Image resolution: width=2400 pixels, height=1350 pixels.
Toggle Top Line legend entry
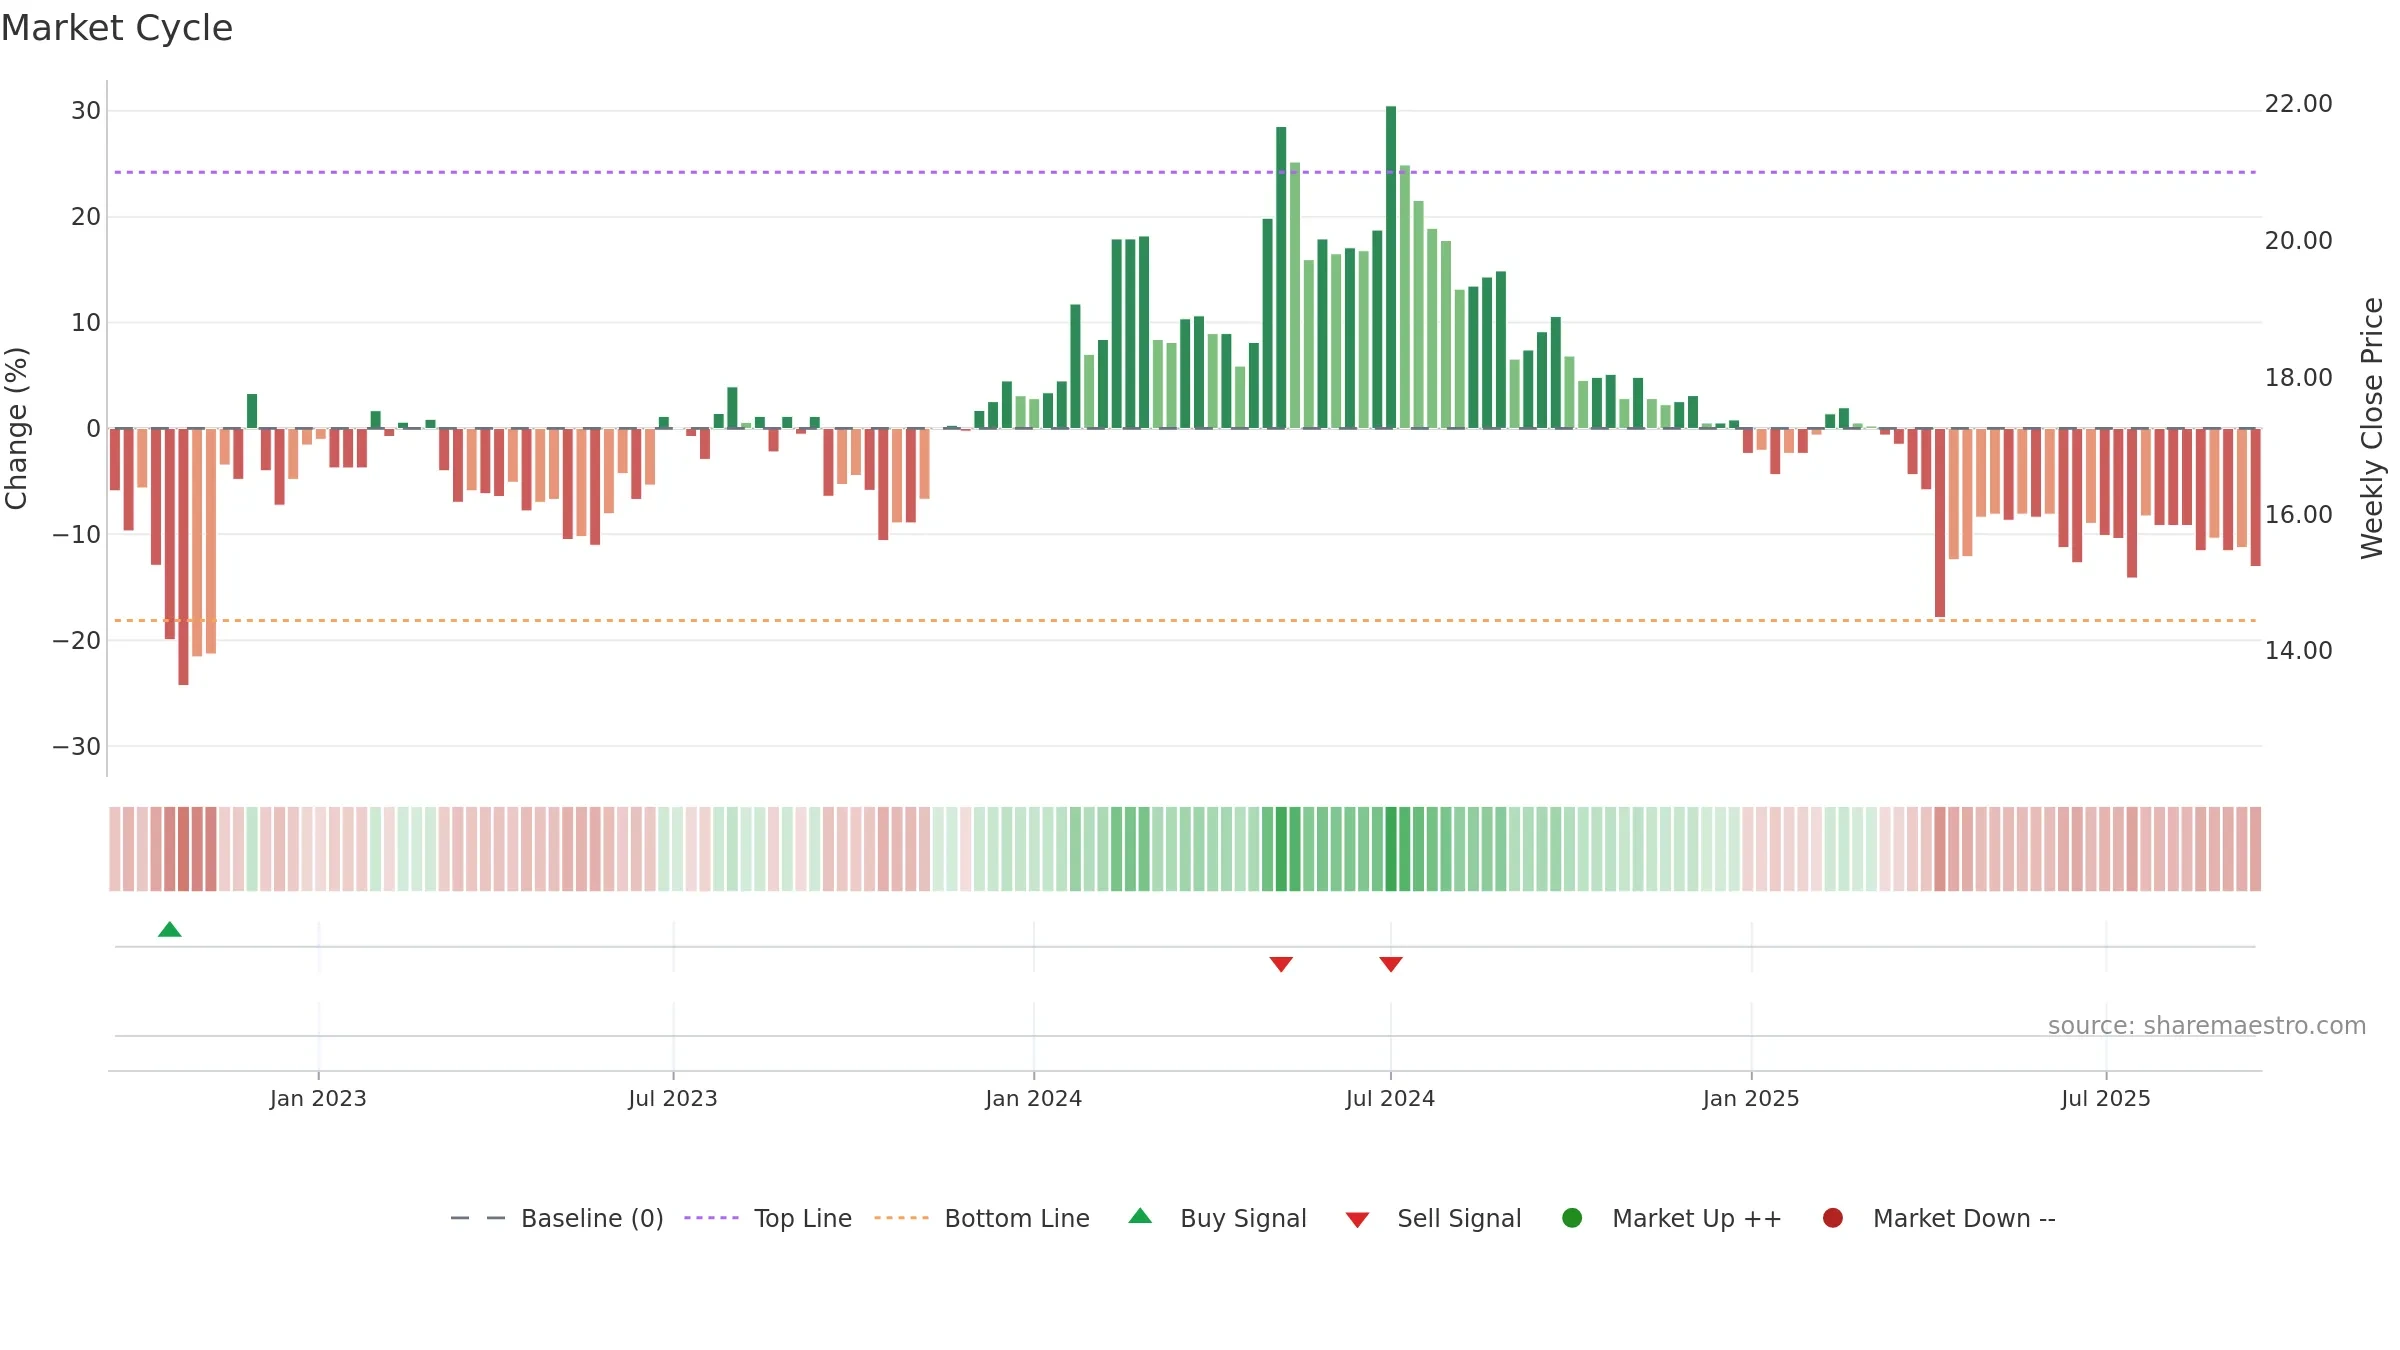tap(768, 1218)
